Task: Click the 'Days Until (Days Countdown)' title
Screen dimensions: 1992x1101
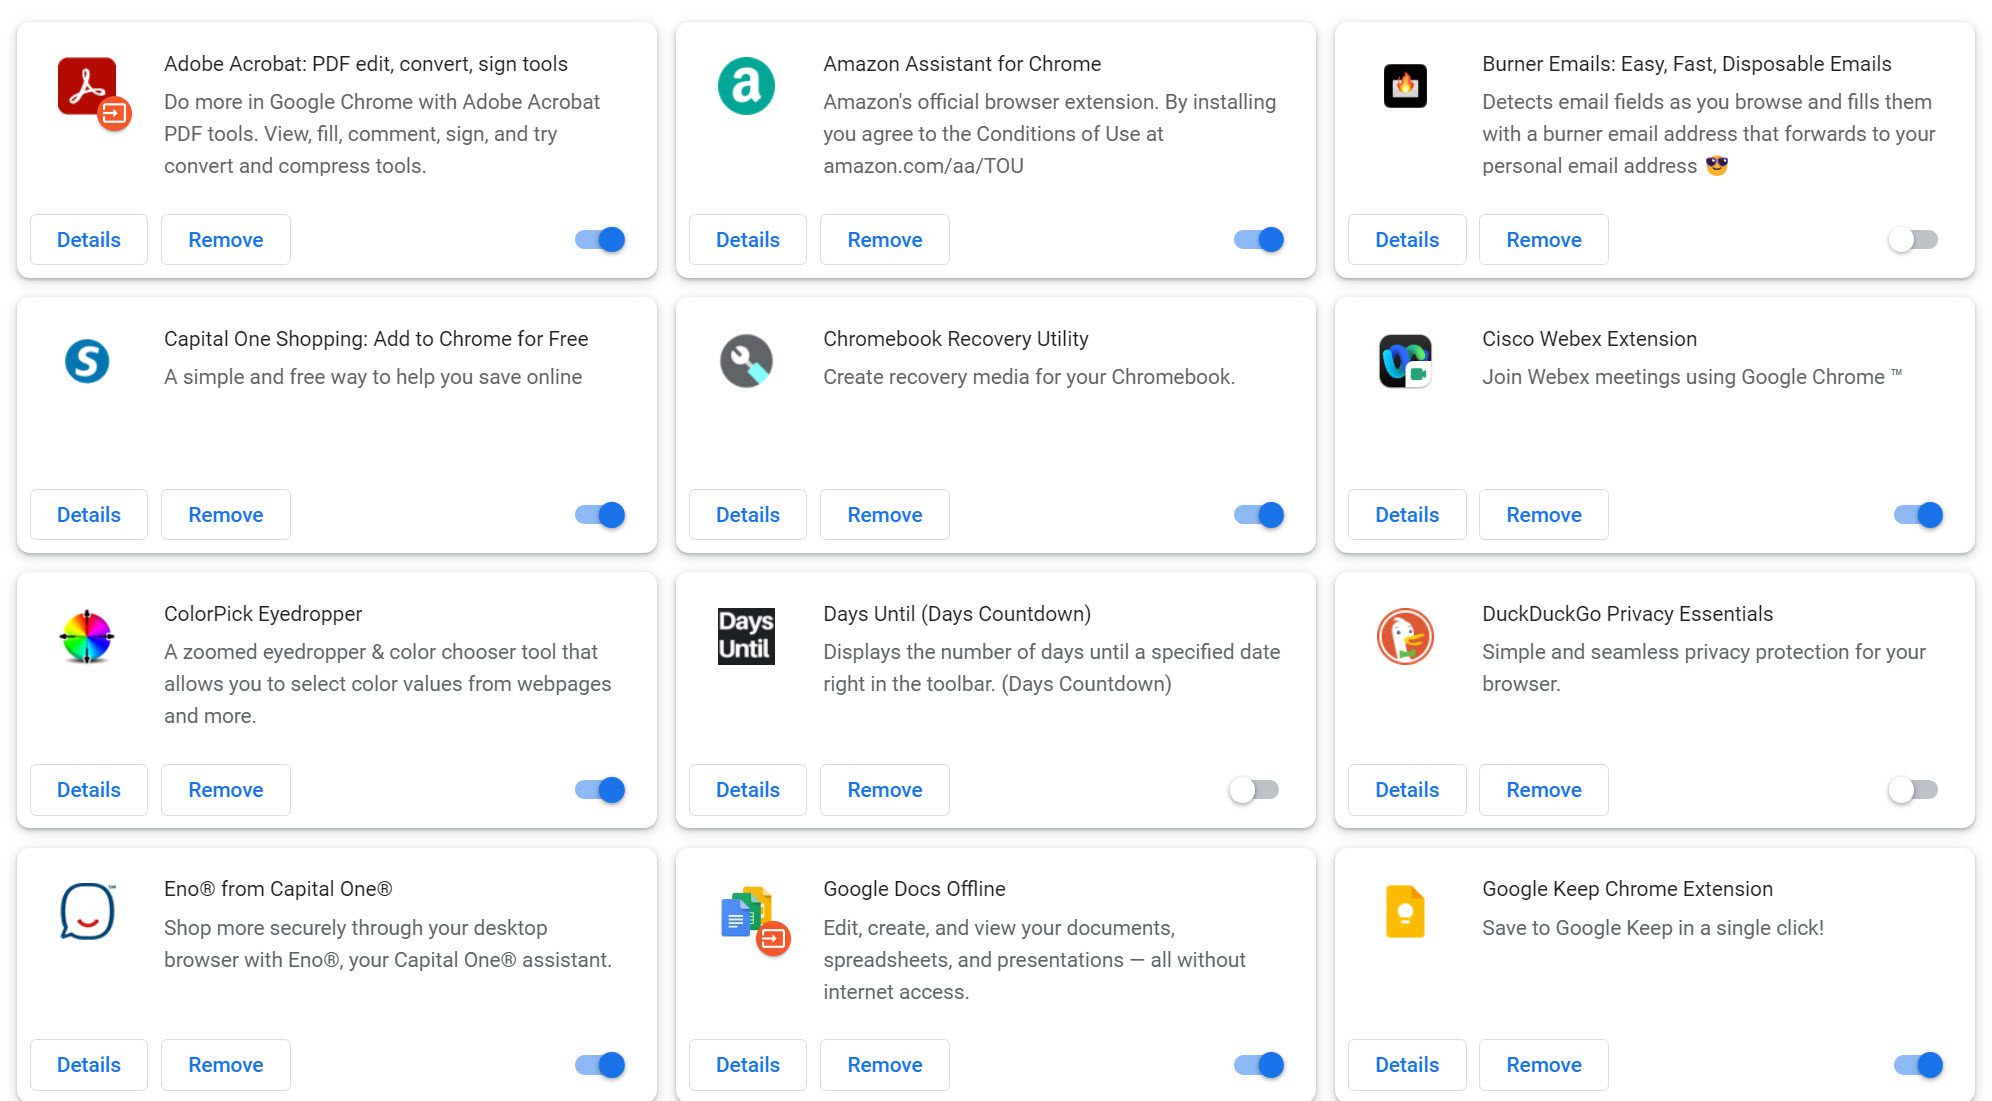Action: click(957, 614)
